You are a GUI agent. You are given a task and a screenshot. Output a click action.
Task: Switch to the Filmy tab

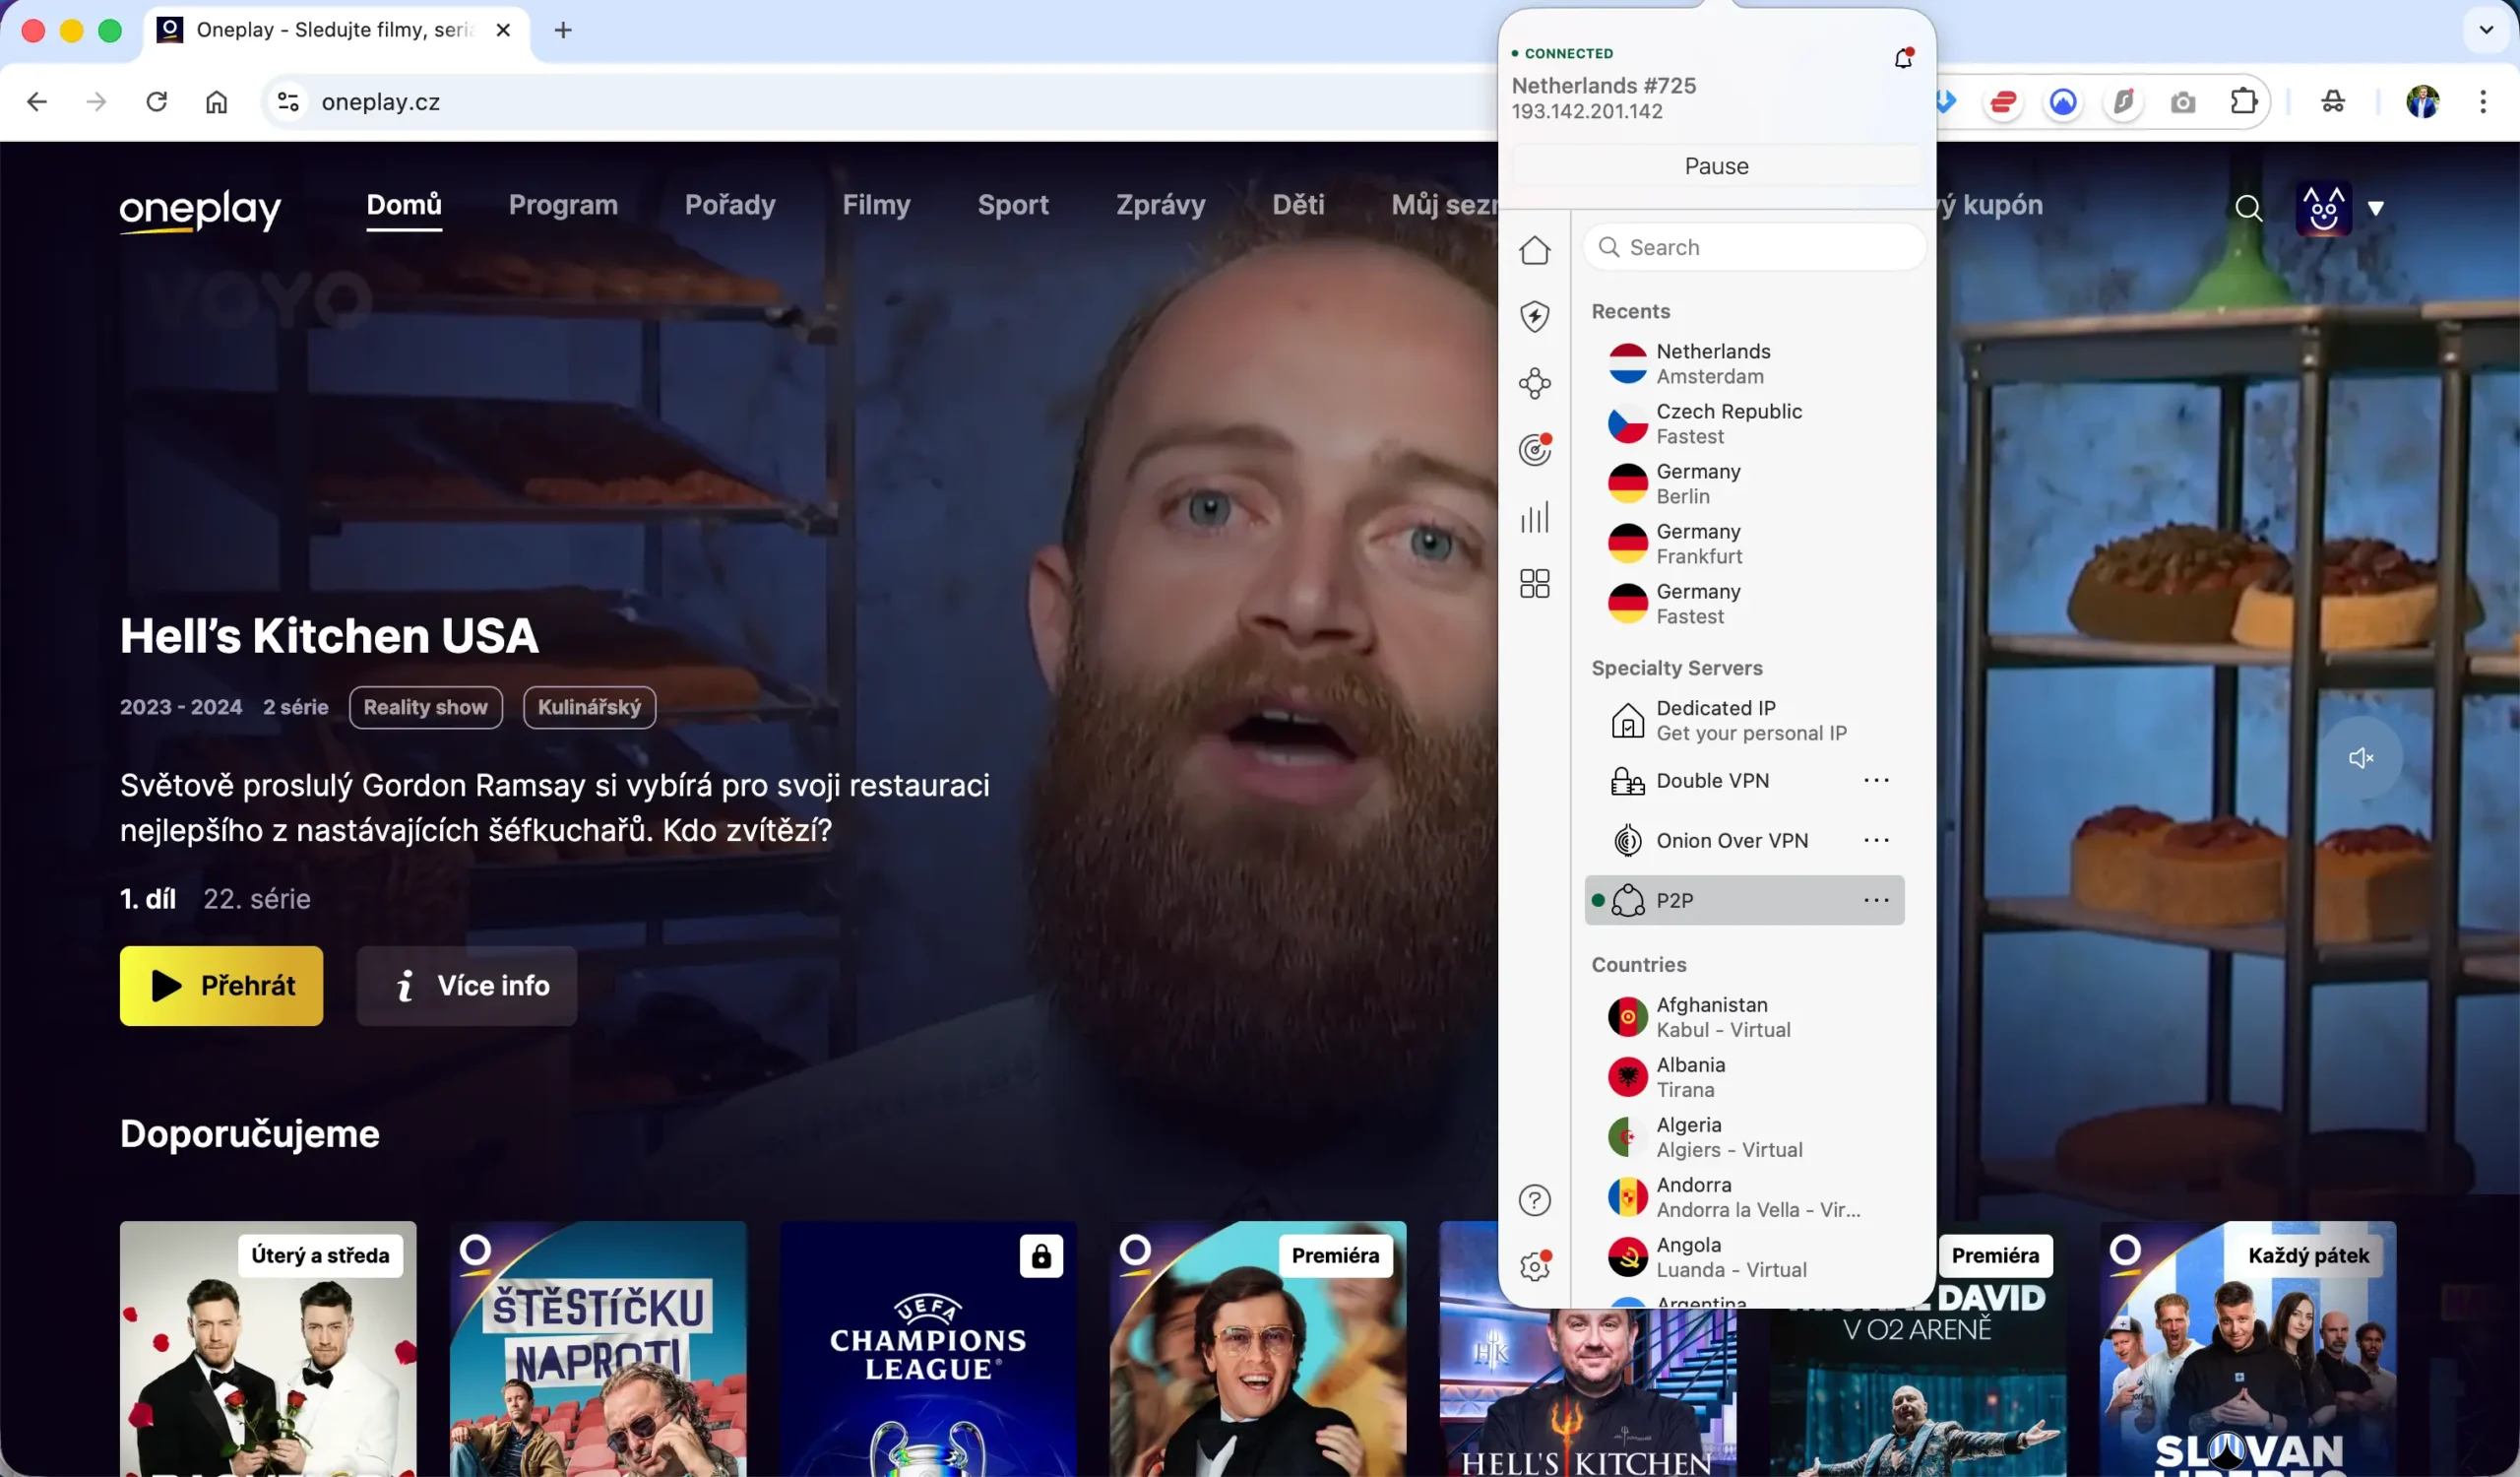876,205
